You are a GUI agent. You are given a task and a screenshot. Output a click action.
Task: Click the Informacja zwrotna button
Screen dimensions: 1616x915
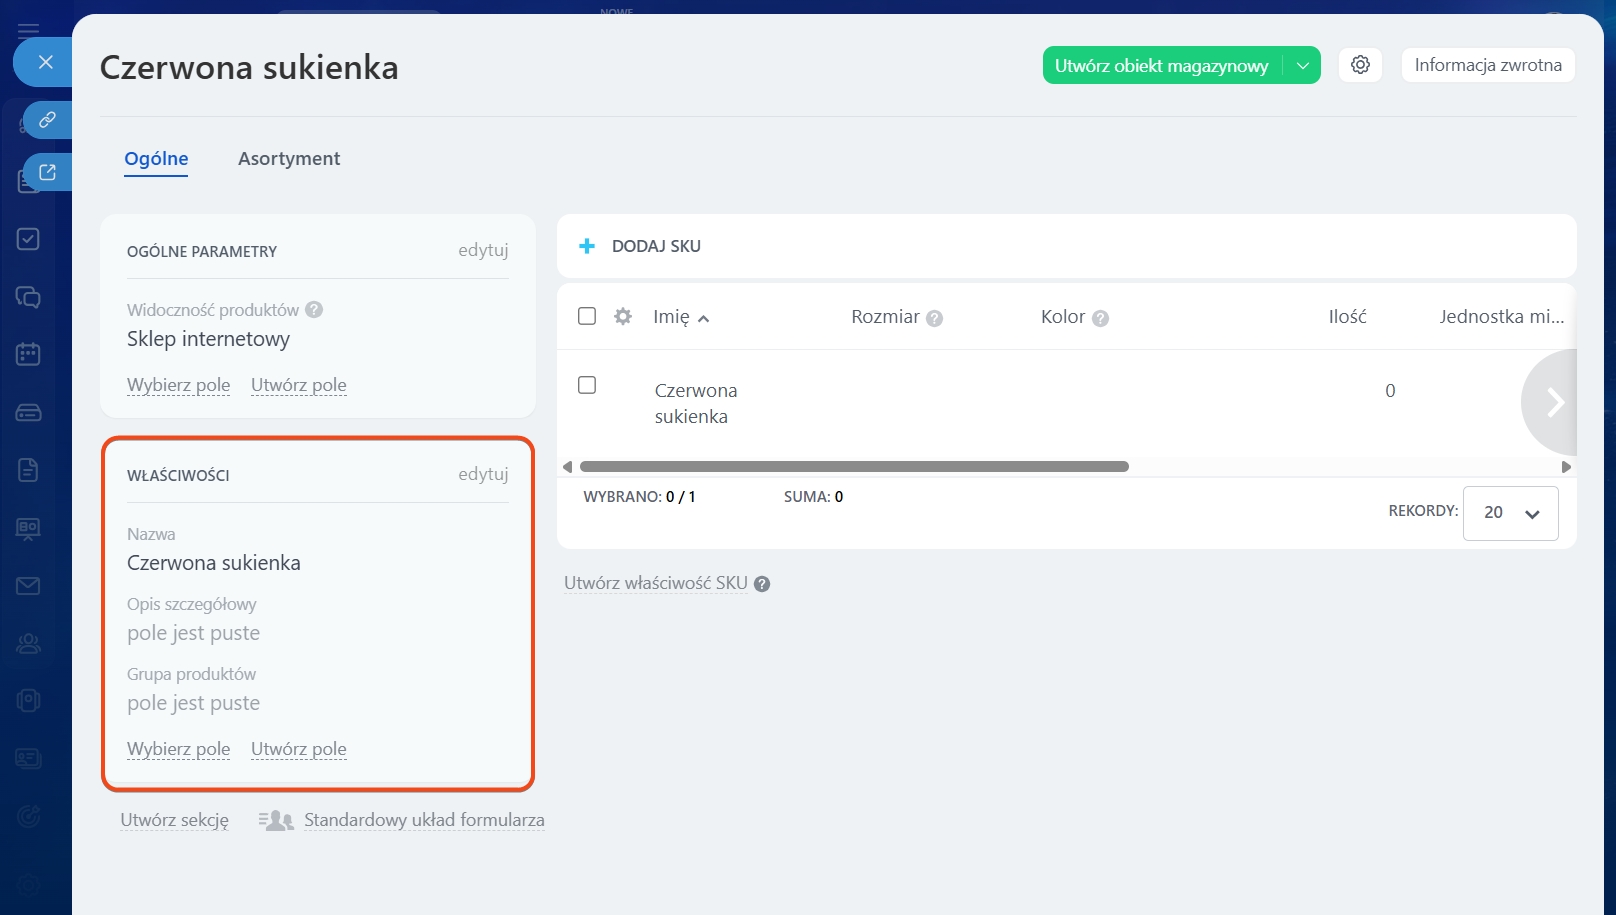(x=1487, y=65)
